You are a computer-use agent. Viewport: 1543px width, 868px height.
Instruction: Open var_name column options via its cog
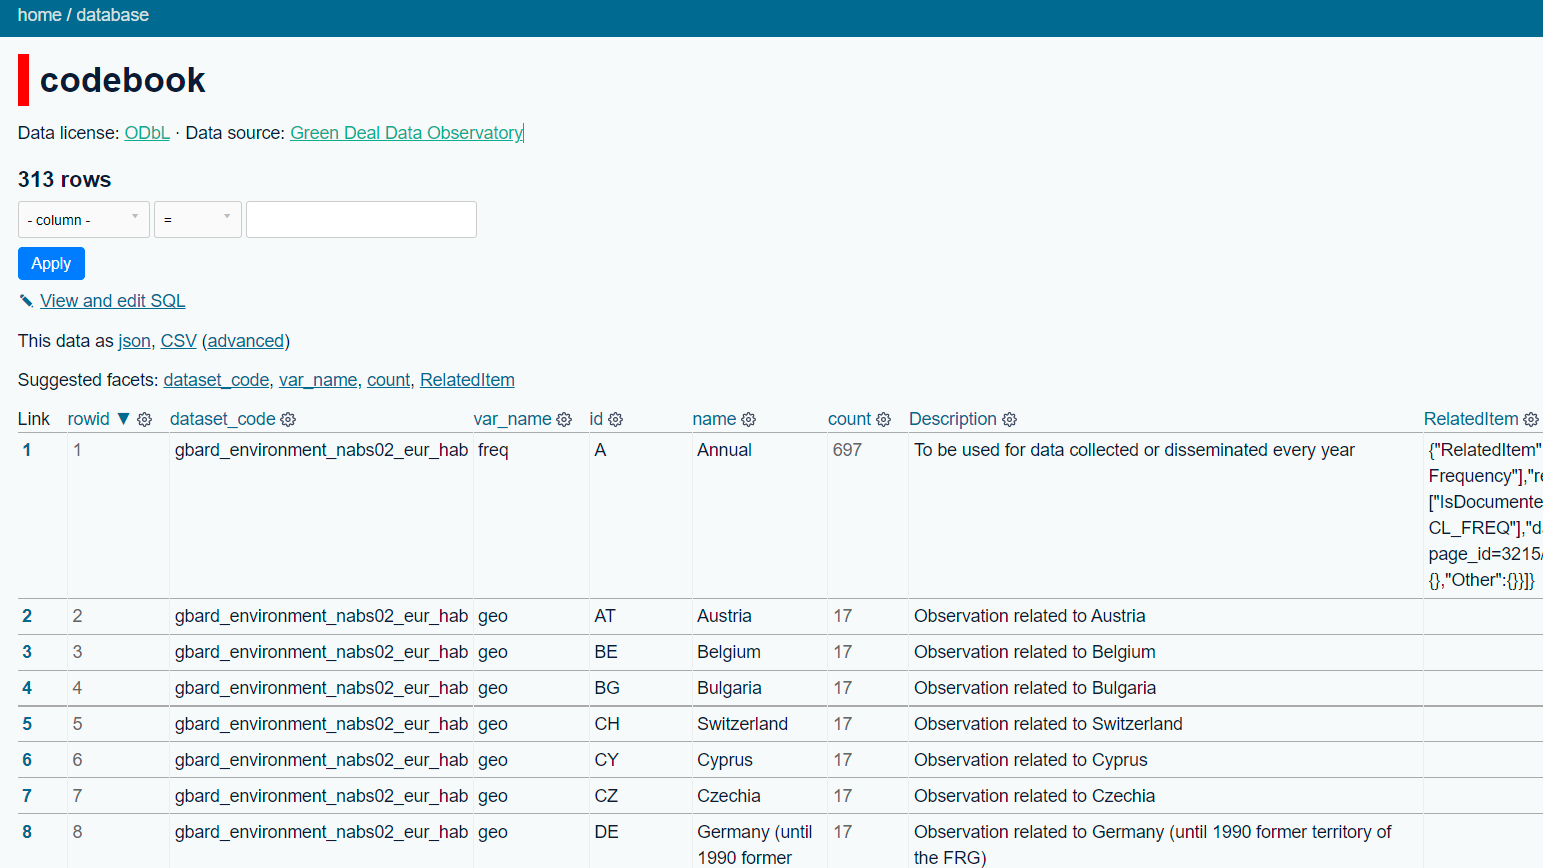coord(563,419)
